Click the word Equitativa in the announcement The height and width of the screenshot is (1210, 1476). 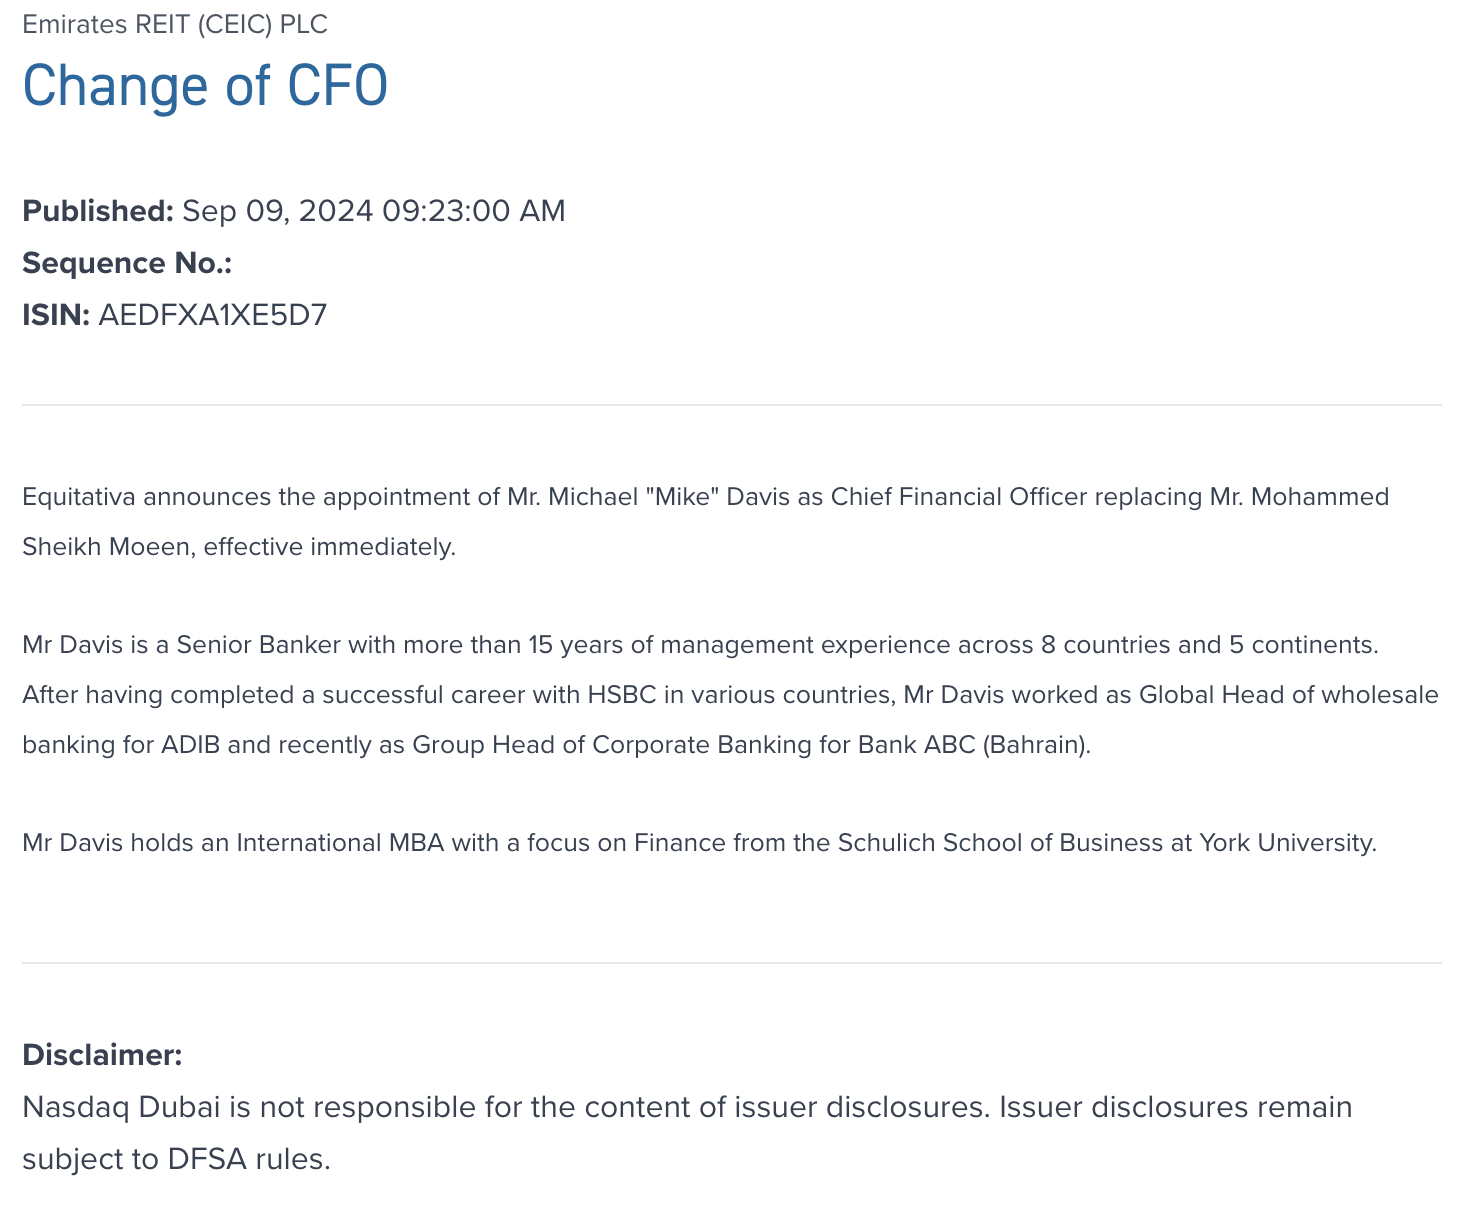(x=79, y=497)
